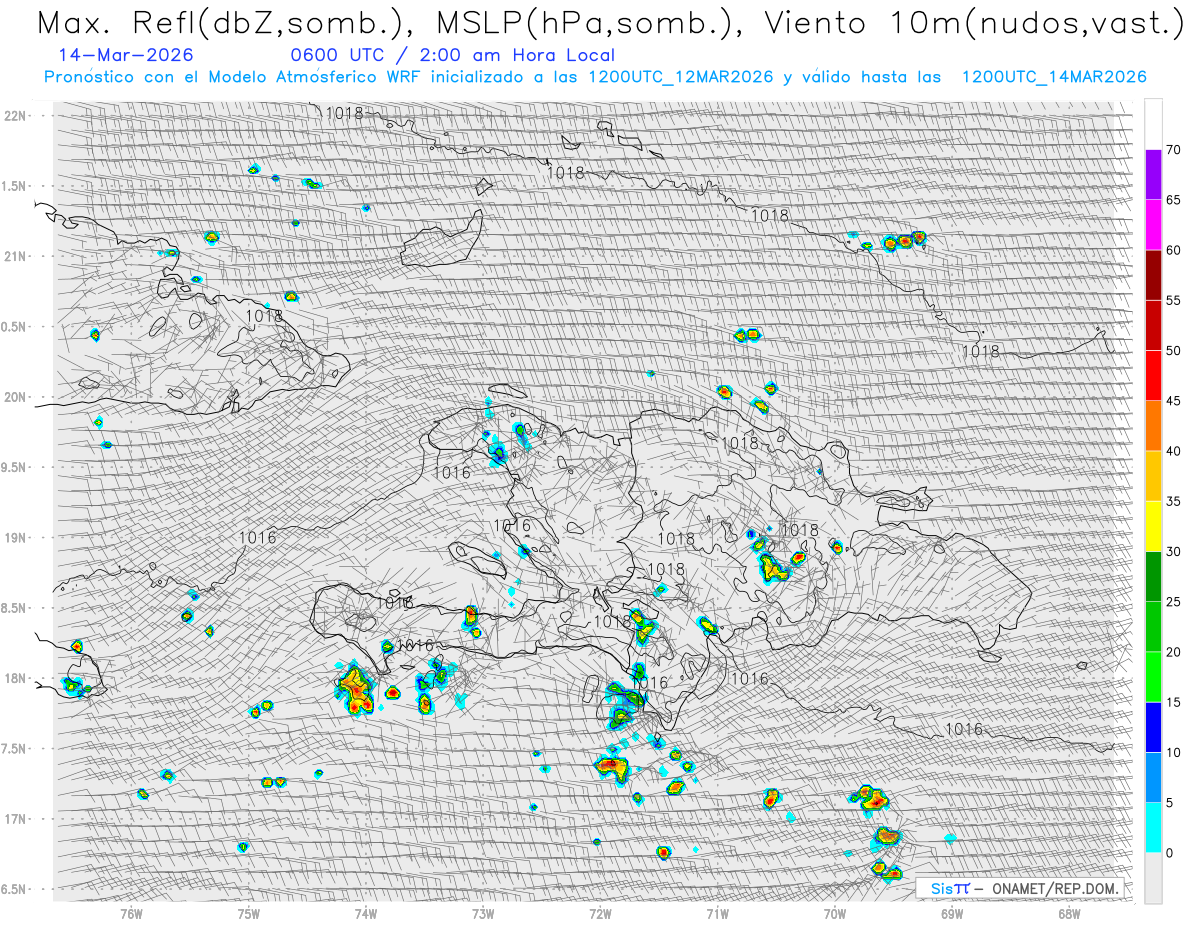Click the '69W' longitude label
Screen dimensions: 1200x927
click(x=952, y=914)
